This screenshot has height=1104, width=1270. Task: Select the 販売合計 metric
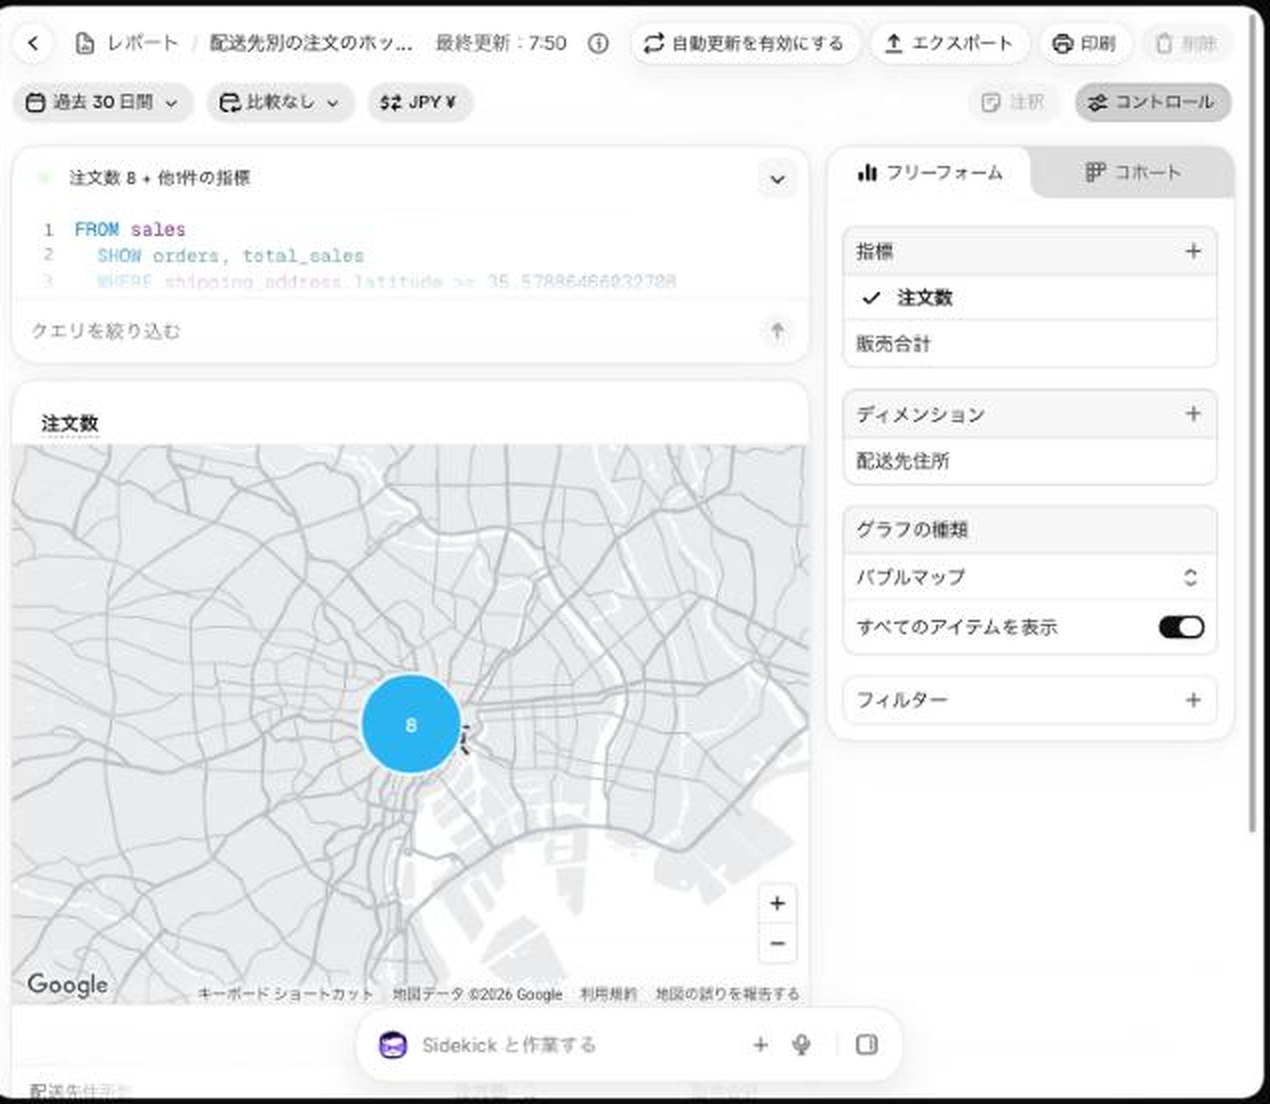pos(1030,343)
